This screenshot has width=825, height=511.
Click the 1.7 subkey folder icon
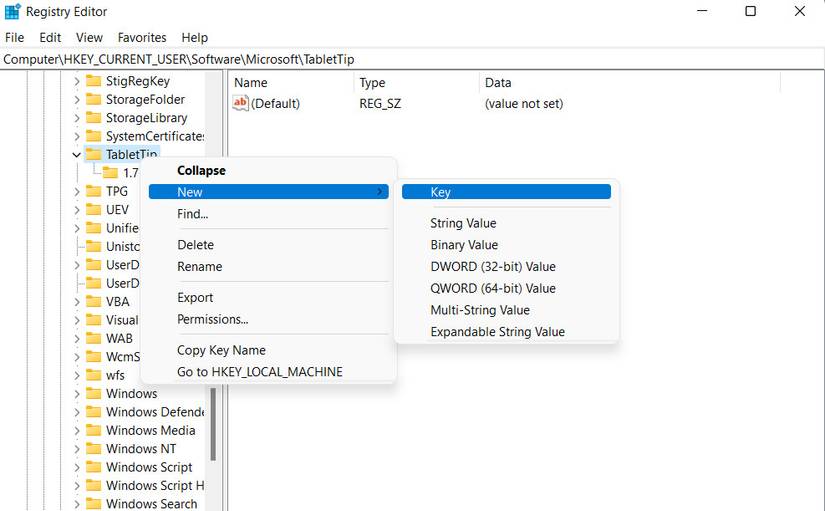pos(110,172)
